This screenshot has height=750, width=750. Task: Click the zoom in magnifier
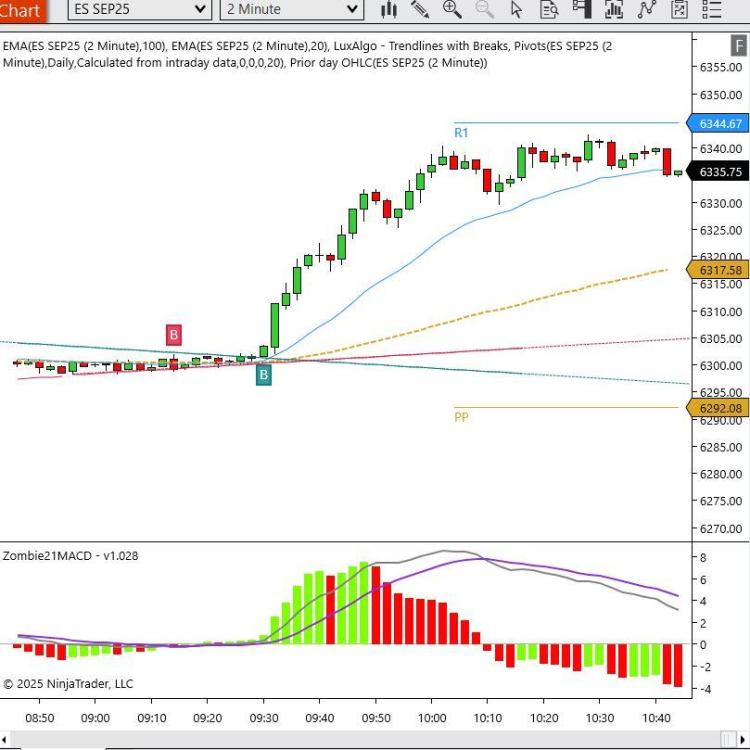tap(452, 10)
